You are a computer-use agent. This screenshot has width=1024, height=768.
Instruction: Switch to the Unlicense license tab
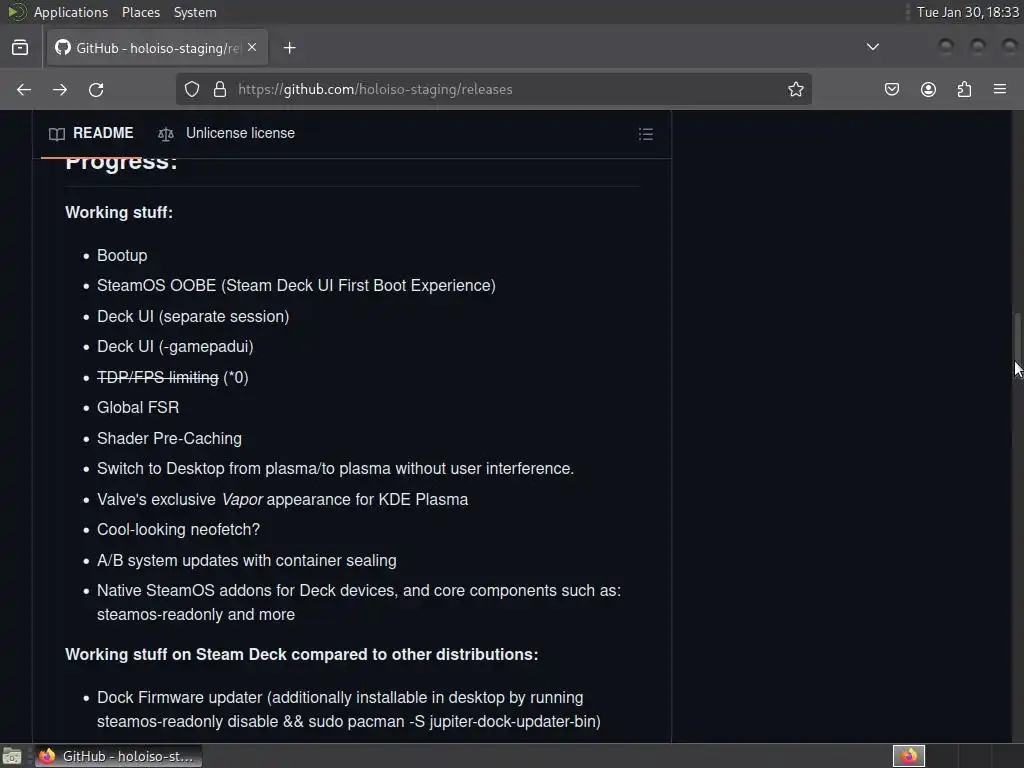(x=227, y=133)
